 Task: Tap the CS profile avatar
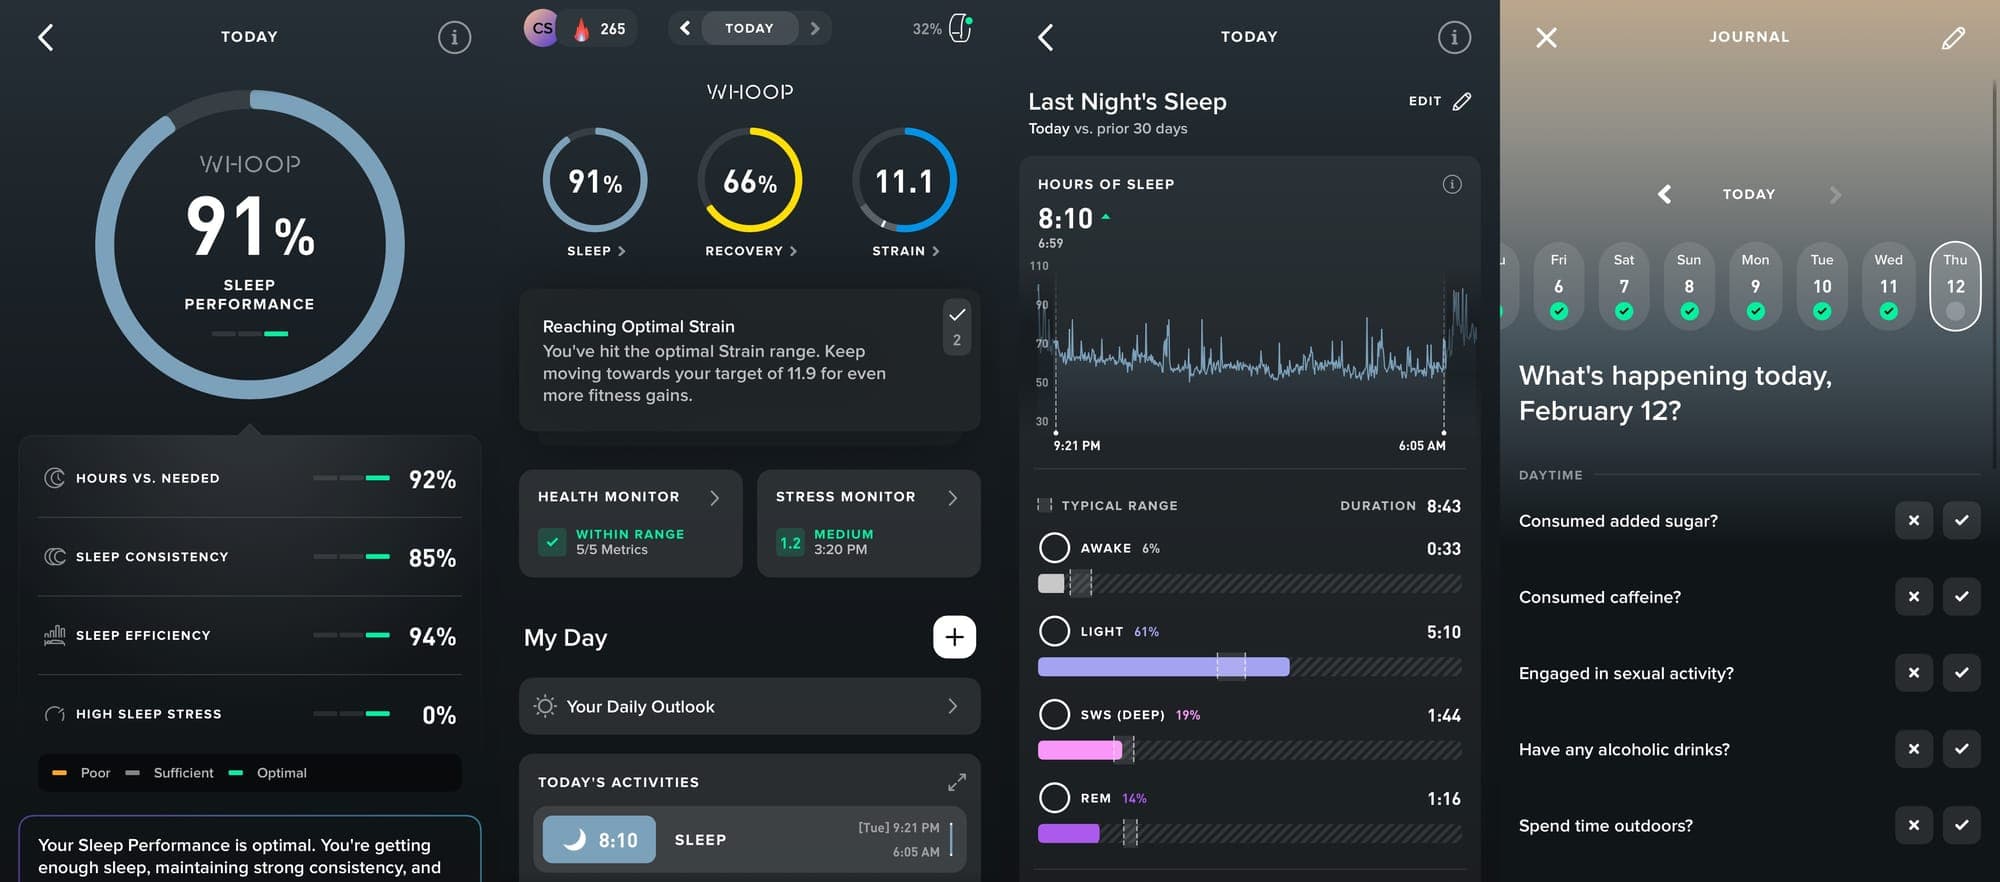coord(542,28)
